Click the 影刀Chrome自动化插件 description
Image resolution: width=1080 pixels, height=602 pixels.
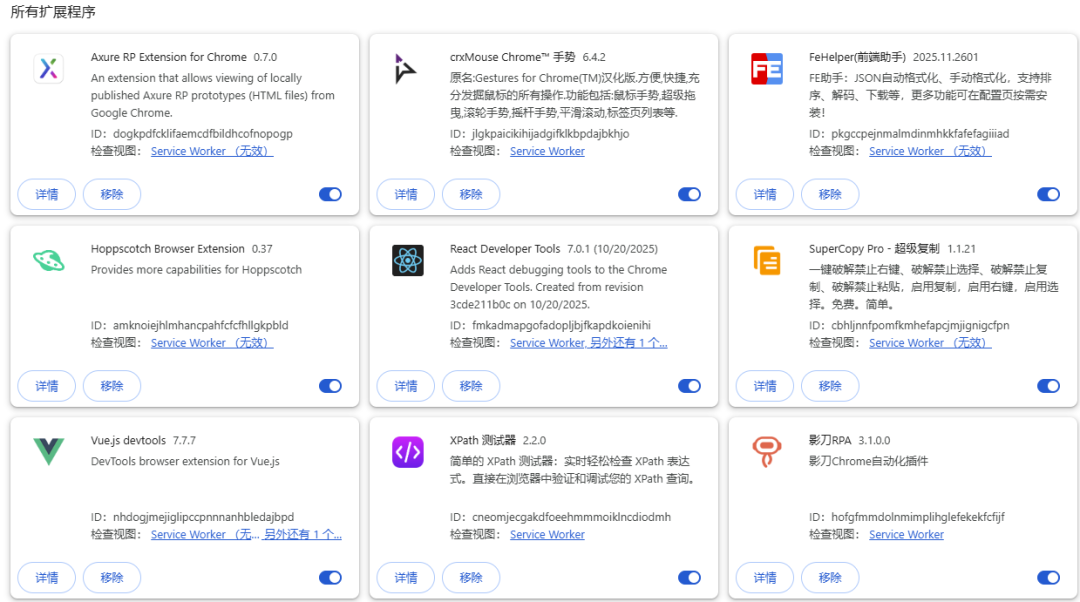click(868, 461)
